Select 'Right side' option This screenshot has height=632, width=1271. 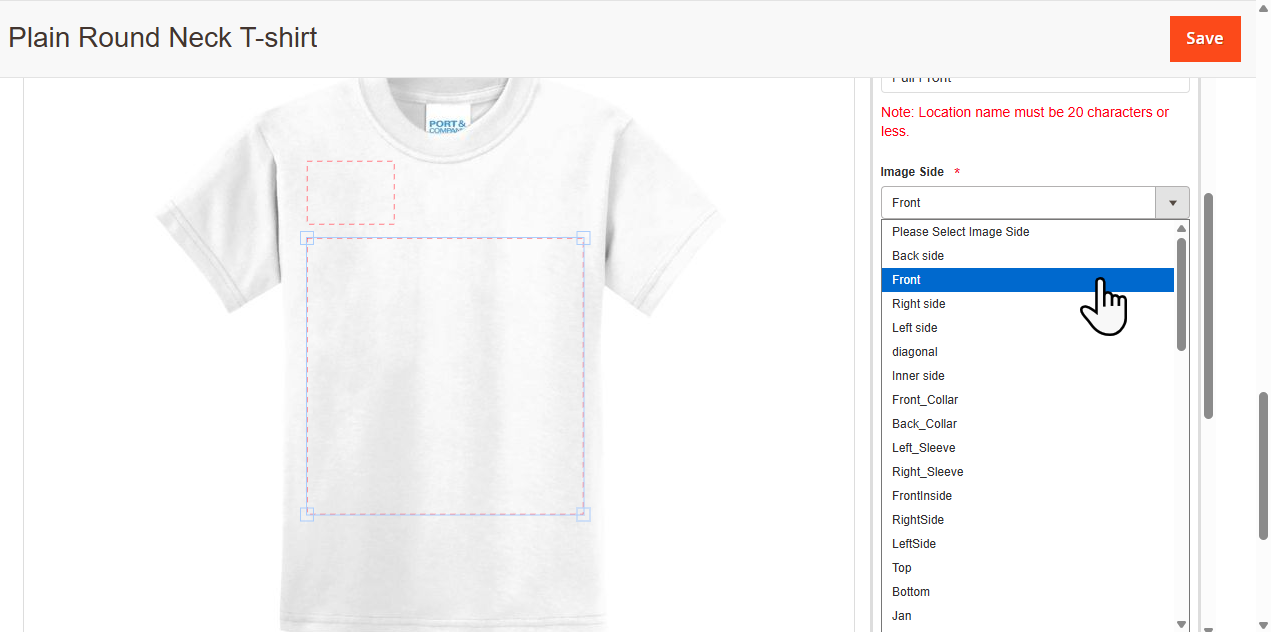click(x=918, y=304)
